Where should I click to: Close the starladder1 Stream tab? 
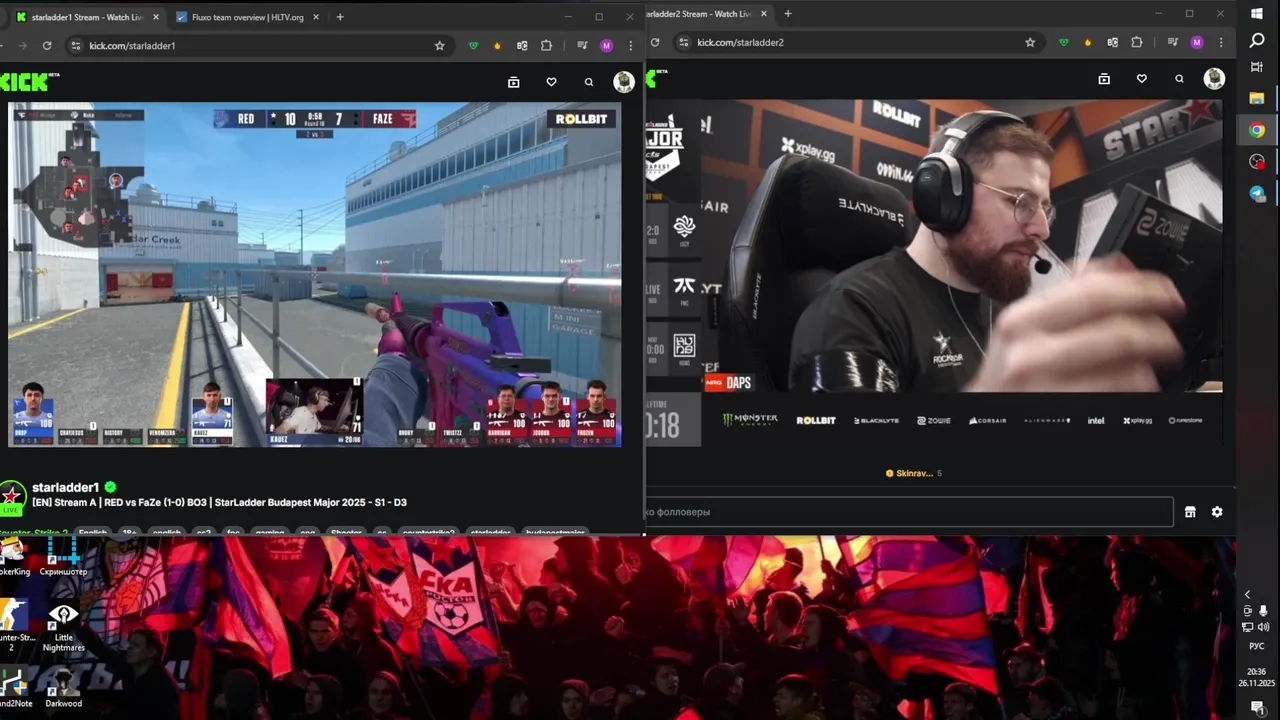pos(155,17)
